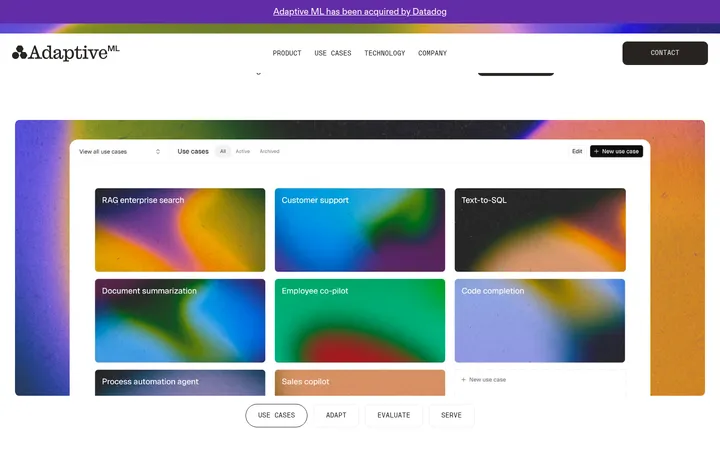Image resolution: width=720 pixels, height=450 pixels.
Task: Open the TECHNOLOGY menu
Action: point(385,53)
